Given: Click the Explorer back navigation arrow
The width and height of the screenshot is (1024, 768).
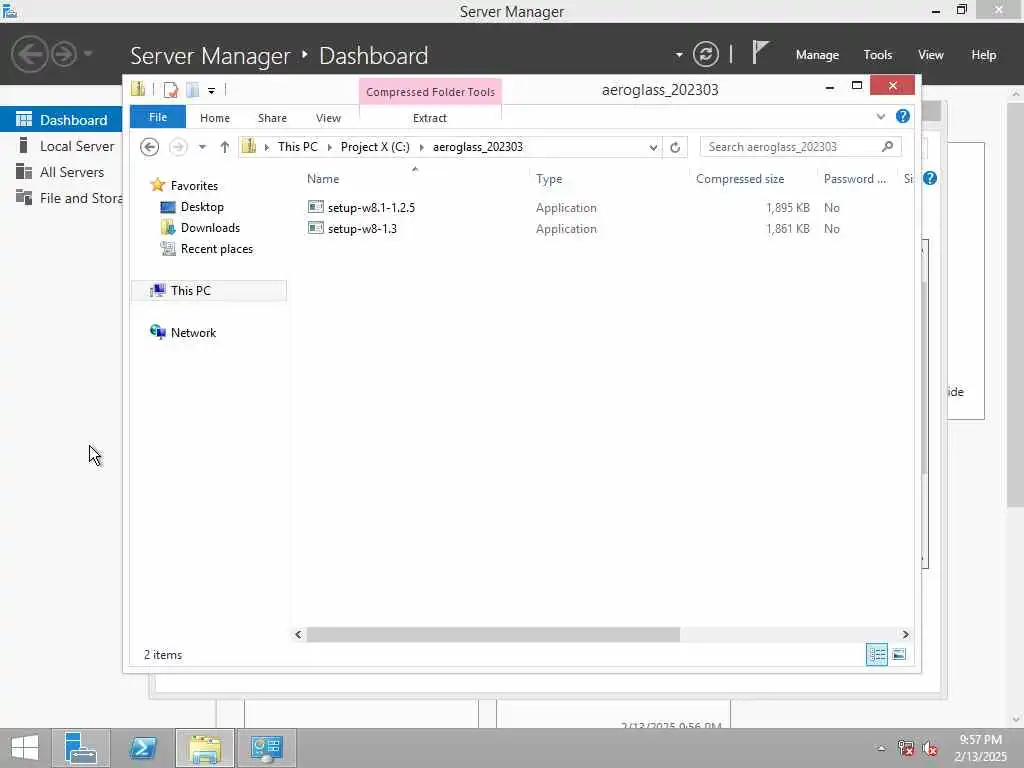Looking at the screenshot, I should click(150, 147).
